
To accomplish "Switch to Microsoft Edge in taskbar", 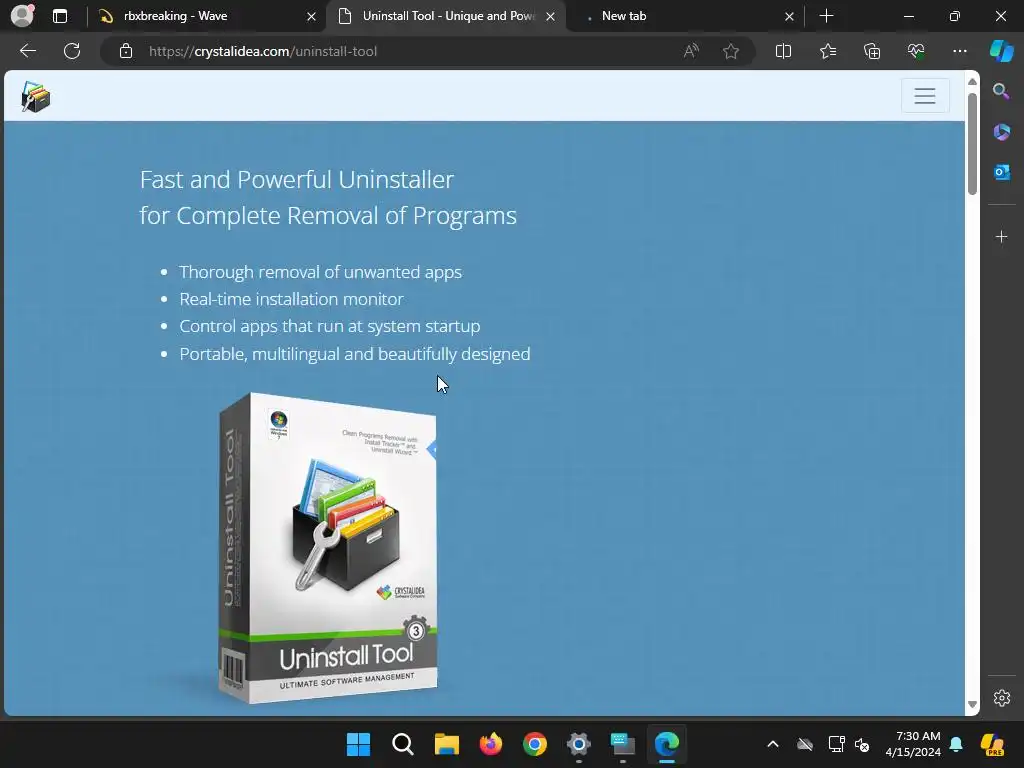I will (x=667, y=744).
